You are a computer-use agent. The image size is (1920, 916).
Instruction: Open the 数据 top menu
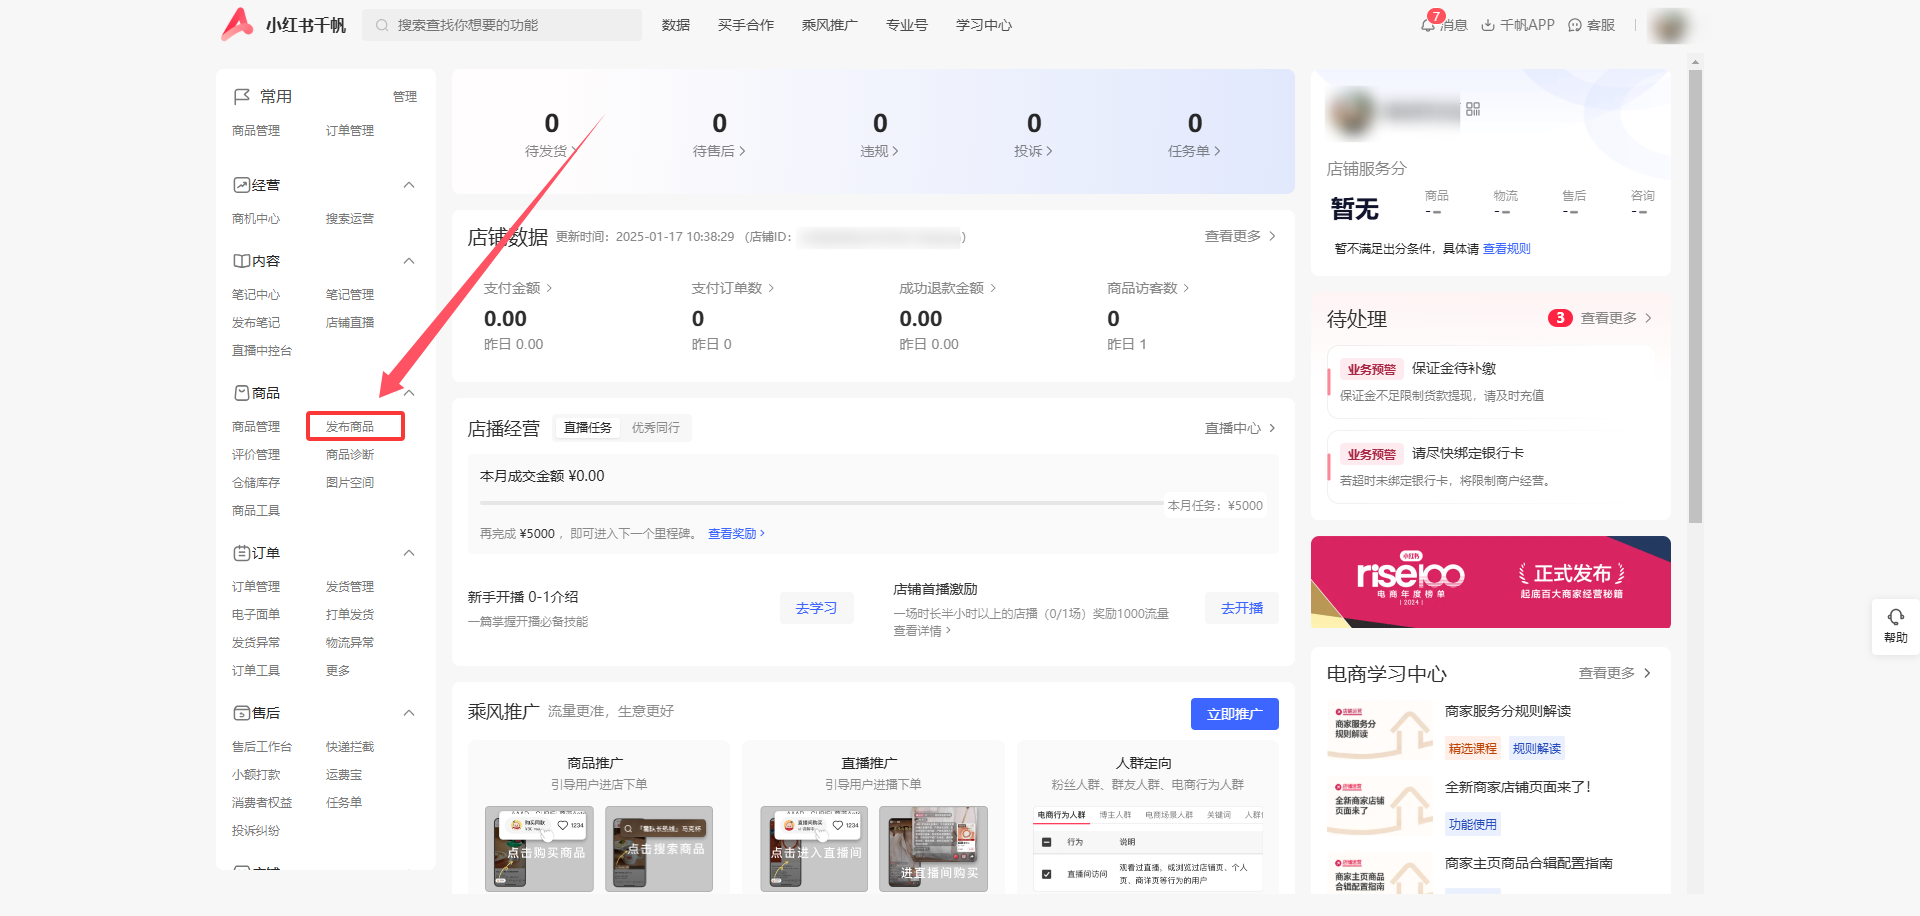(676, 25)
